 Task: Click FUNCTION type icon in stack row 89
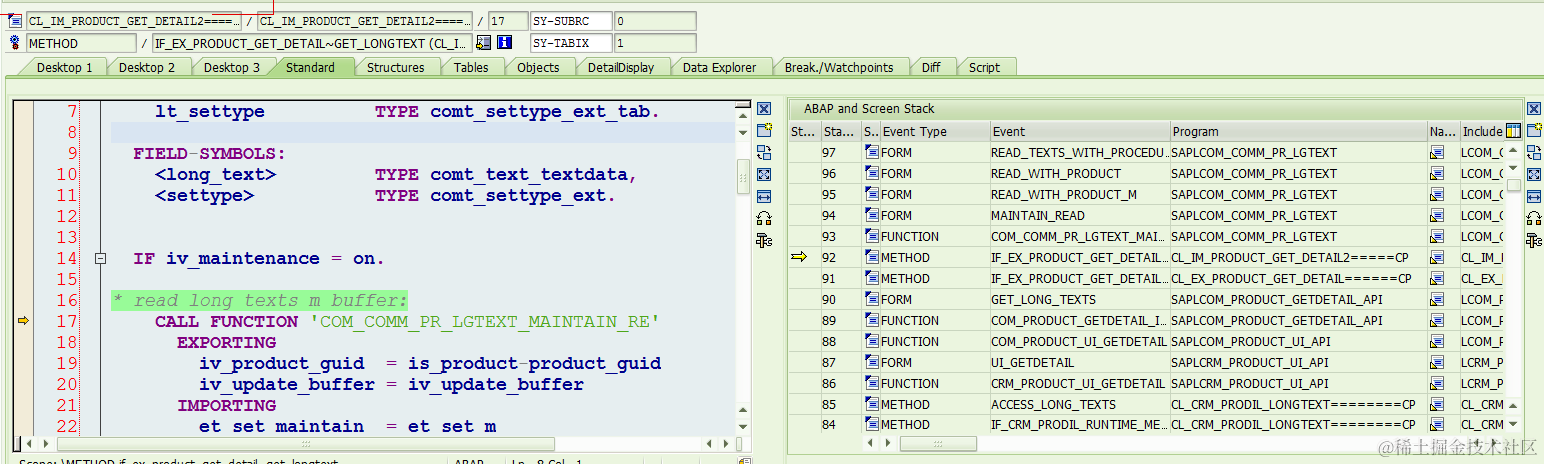(x=871, y=321)
